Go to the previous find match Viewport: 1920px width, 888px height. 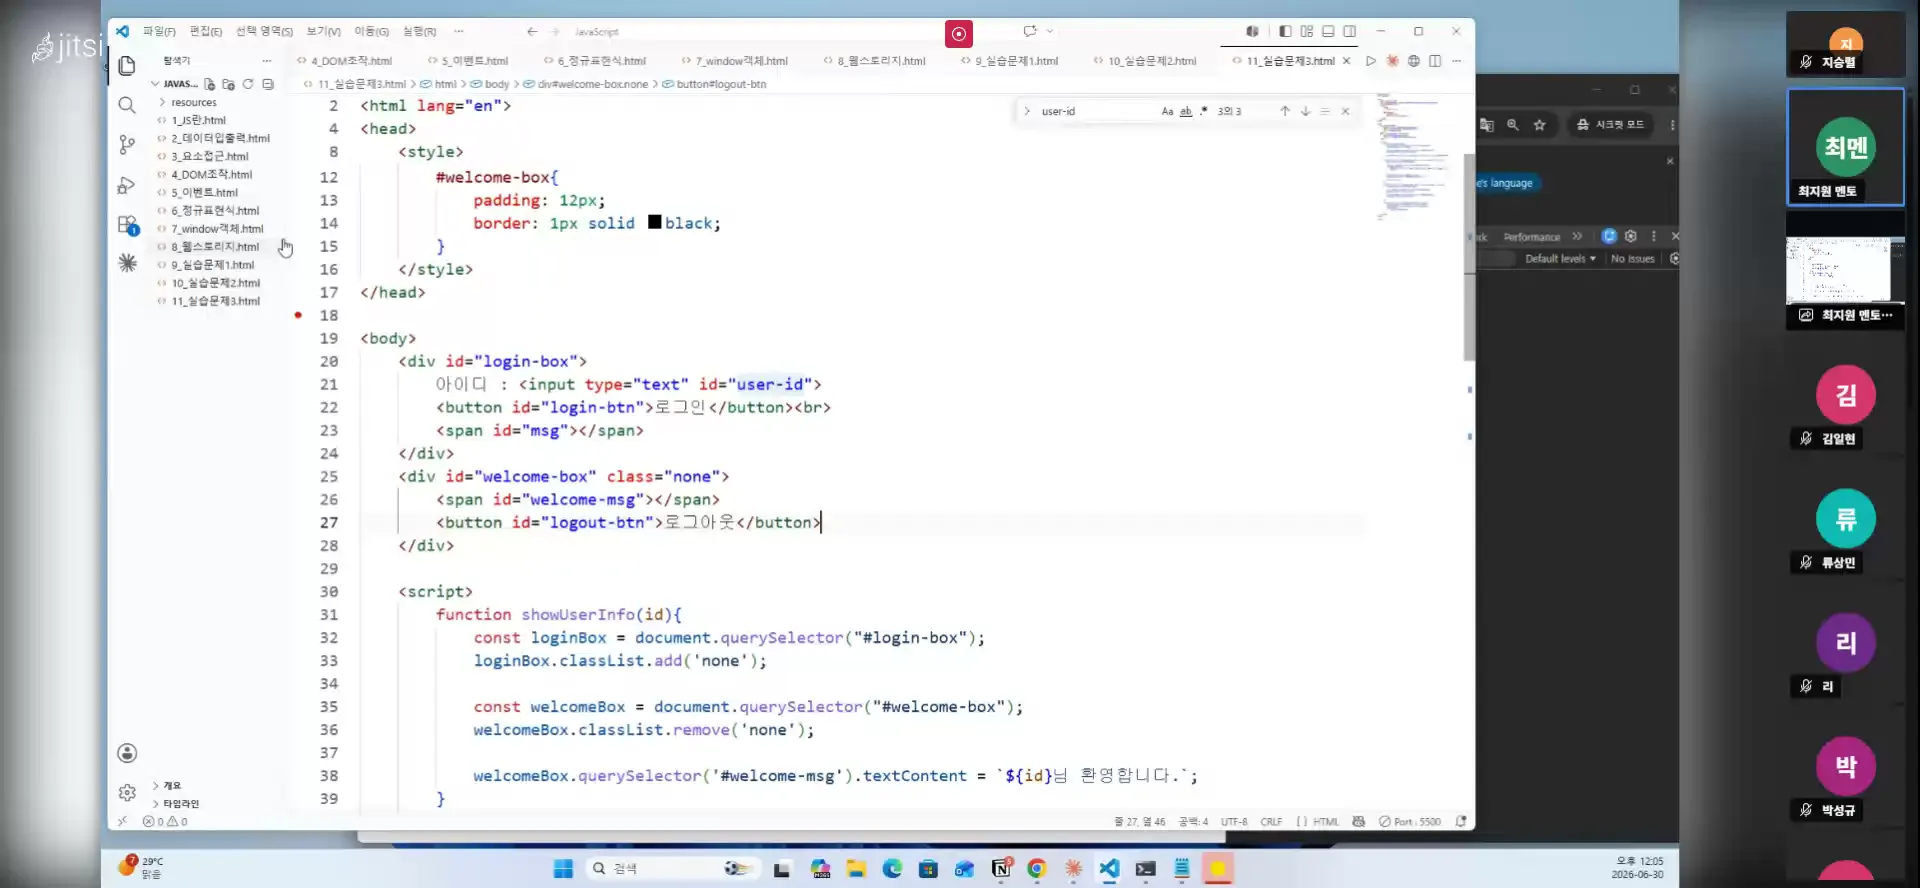[1285, 111]
